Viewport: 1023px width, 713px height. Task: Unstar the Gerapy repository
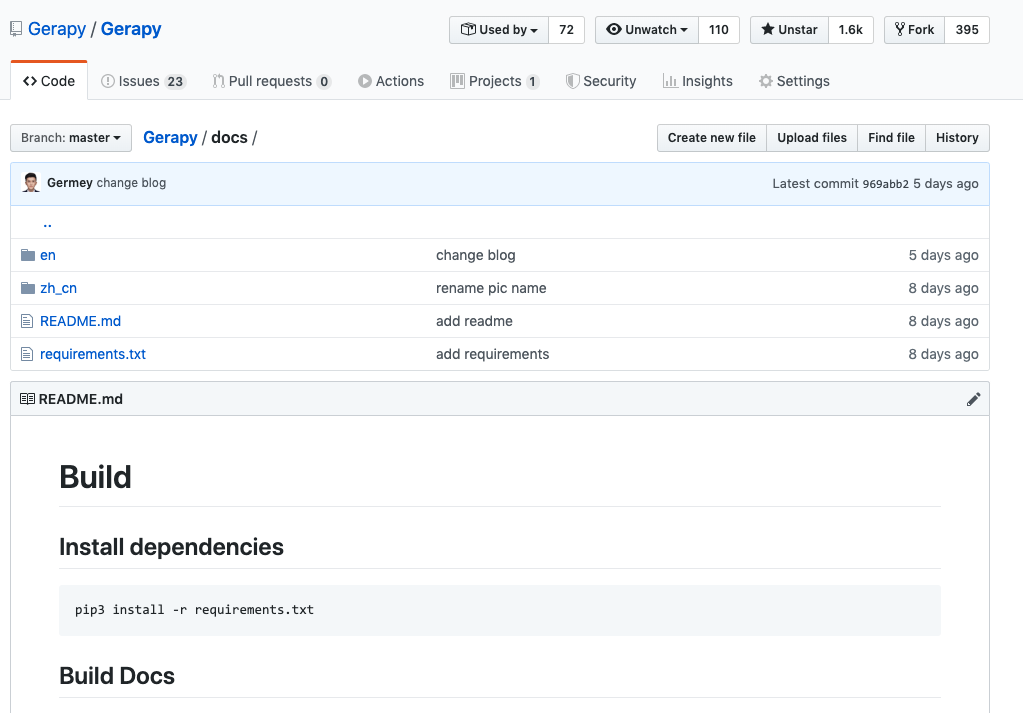point(789,30)
